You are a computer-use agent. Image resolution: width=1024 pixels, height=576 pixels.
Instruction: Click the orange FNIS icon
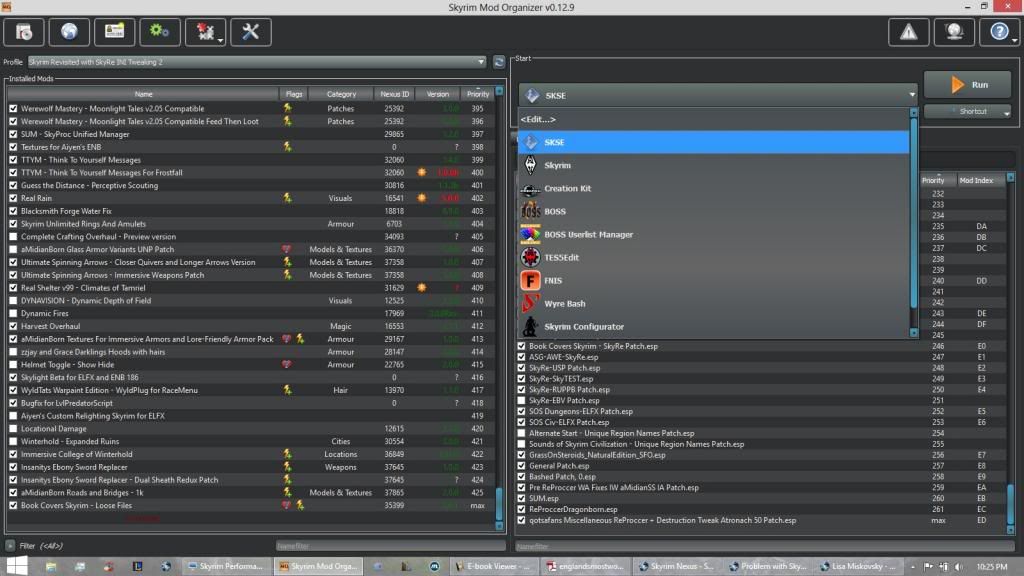pos(530,281)
